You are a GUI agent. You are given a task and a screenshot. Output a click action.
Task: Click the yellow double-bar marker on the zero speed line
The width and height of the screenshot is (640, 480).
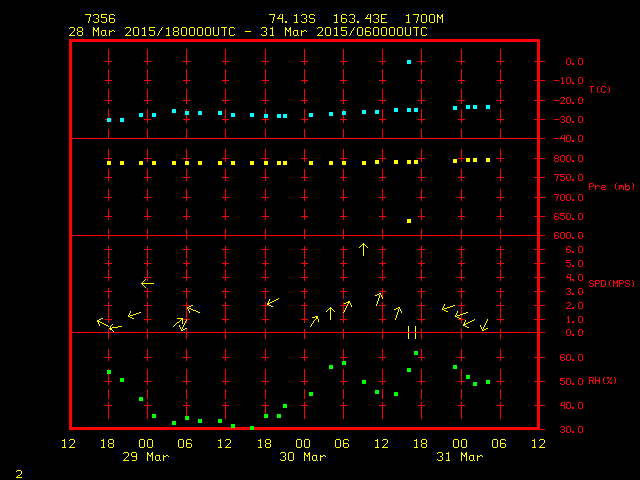pyautogui.click(x=411, y=332)
